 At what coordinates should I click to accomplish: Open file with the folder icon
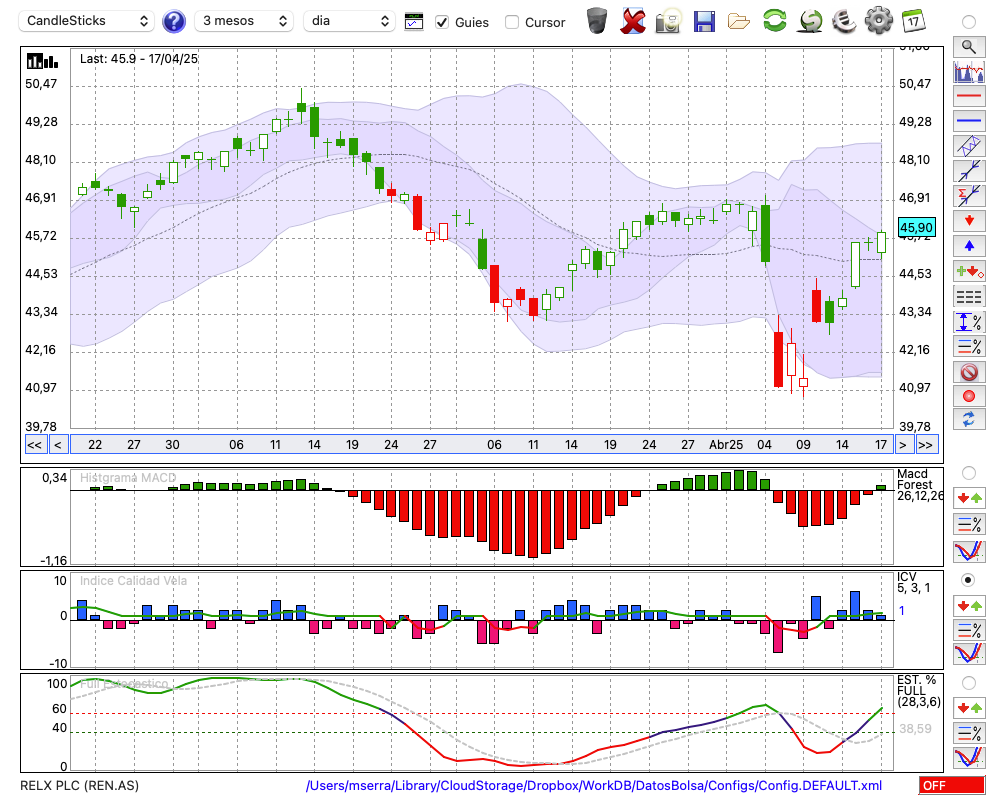(x=739, y=21)
